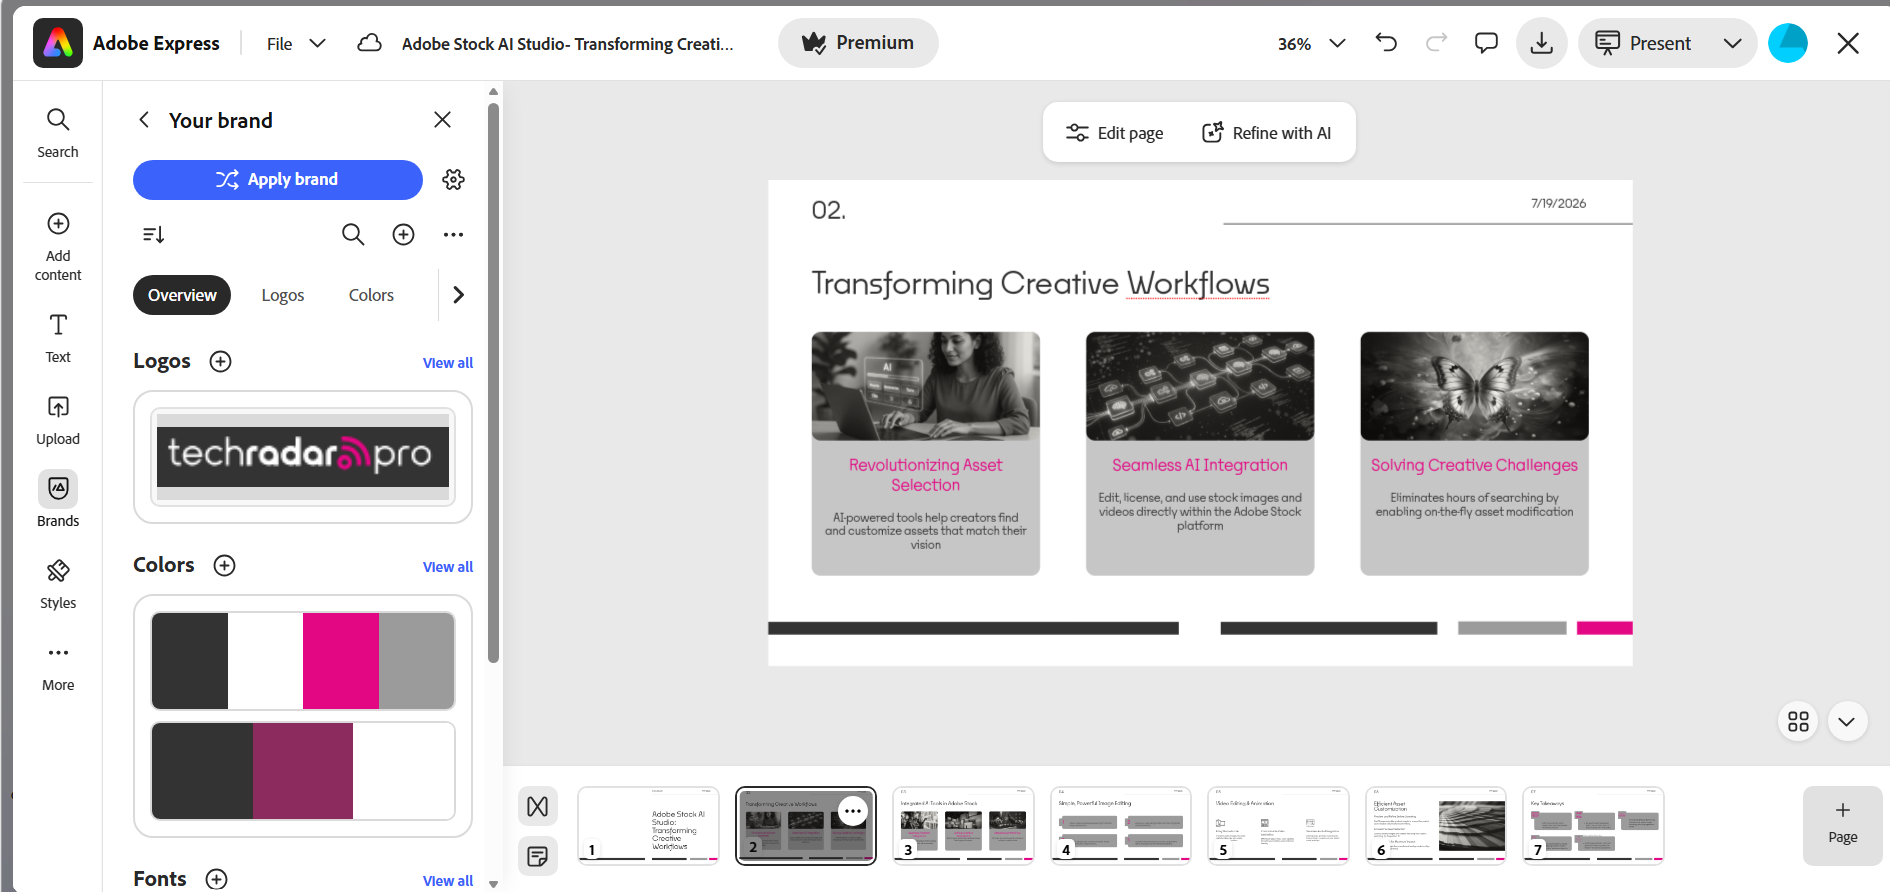The image size is (1890, 892).
Task: Close the Your brand panel
Action: [x=442, y=120]
